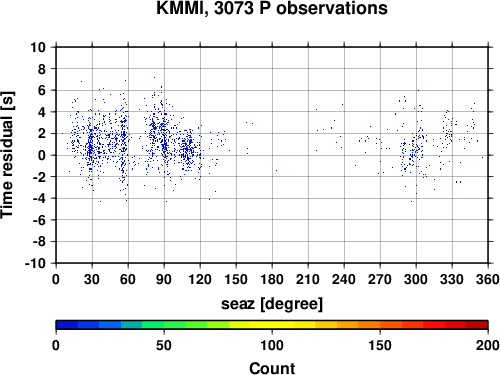Select the dark blue segment of the colorbar
Image resolution: width=500 pixels, height=375 pixels.
67,324
